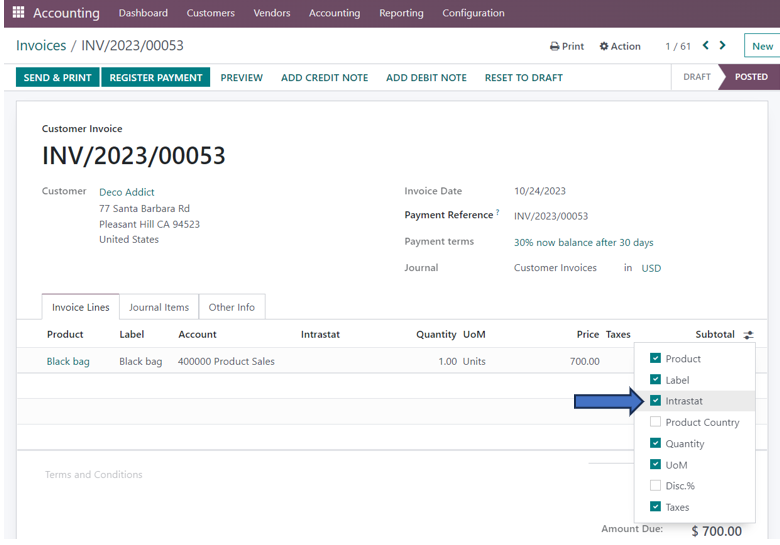Switch to the Other Info tab
The image size is (780, 545).
[x=231, y=307]
